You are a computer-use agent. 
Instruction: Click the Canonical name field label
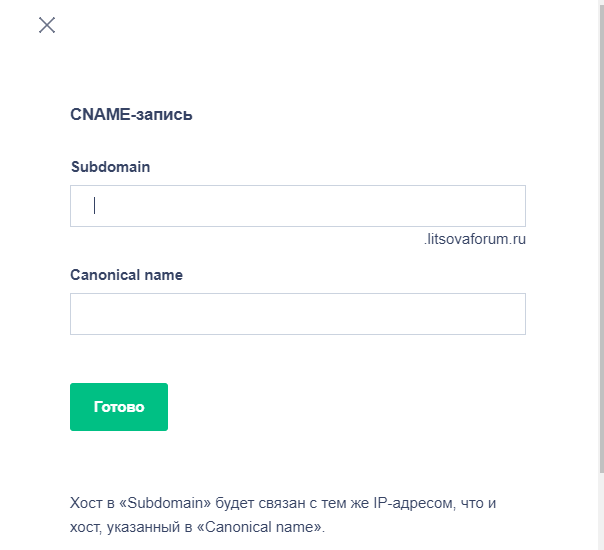click(126, 275)
